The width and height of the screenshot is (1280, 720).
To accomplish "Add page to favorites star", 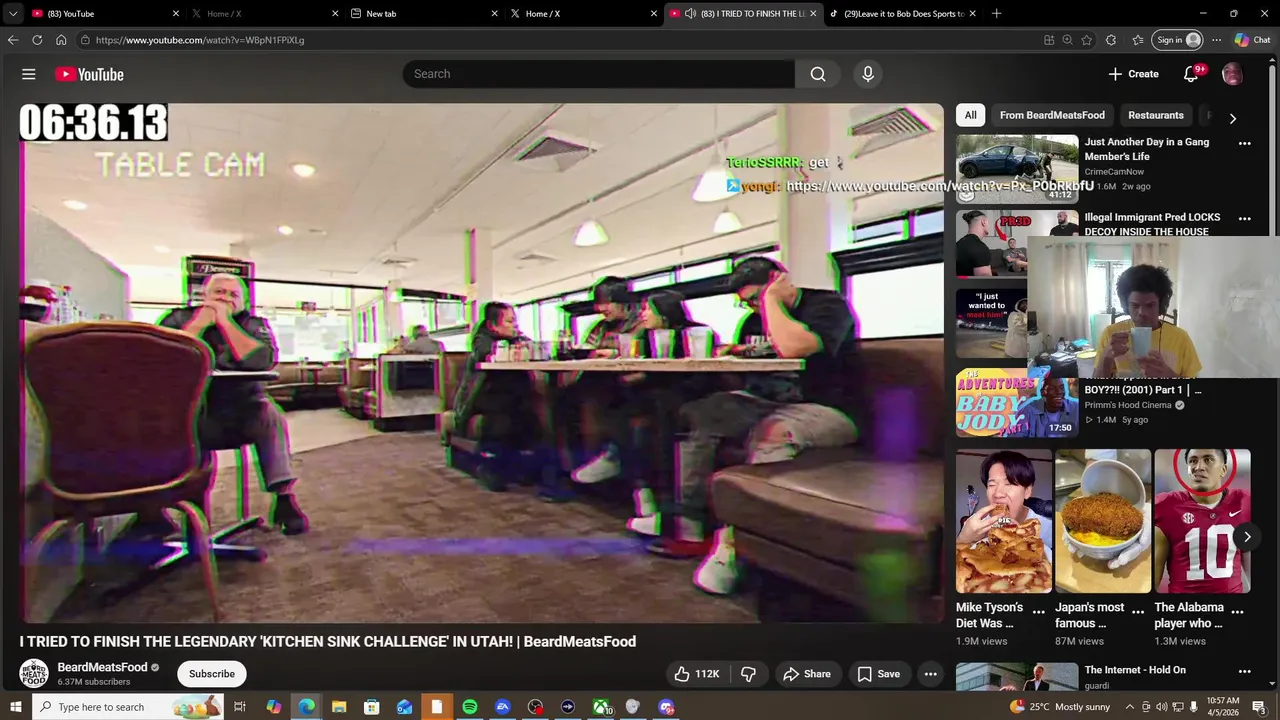I will click(x=1087, y=40).
